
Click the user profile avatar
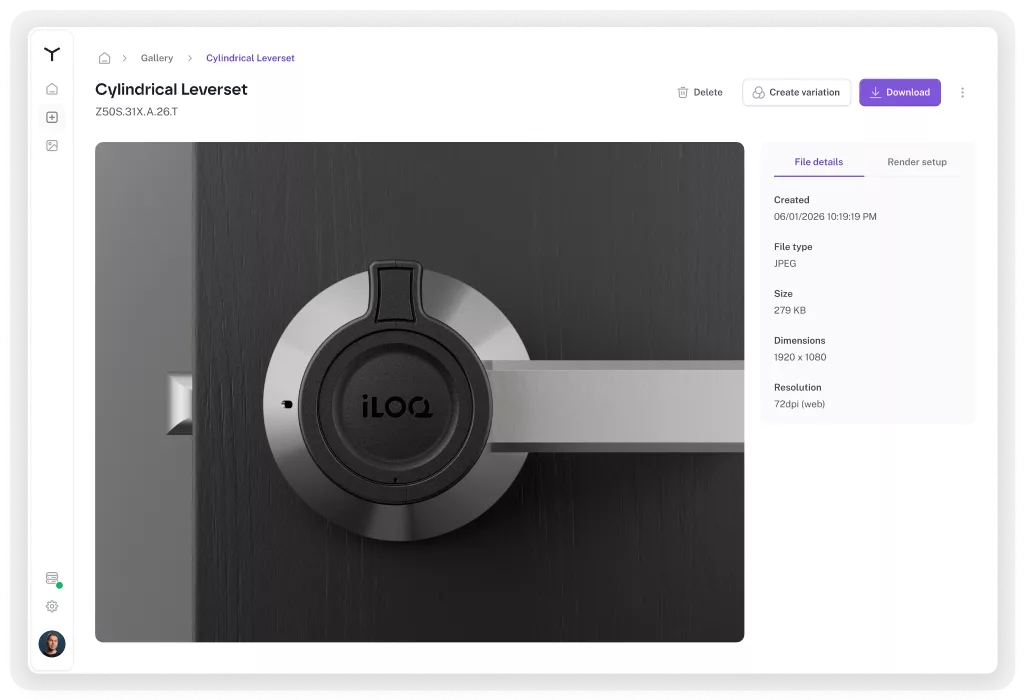(52, 644)
